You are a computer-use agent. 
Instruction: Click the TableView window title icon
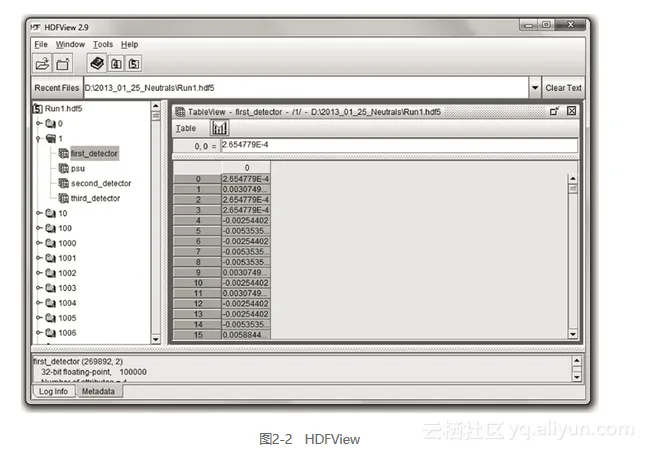180,112
